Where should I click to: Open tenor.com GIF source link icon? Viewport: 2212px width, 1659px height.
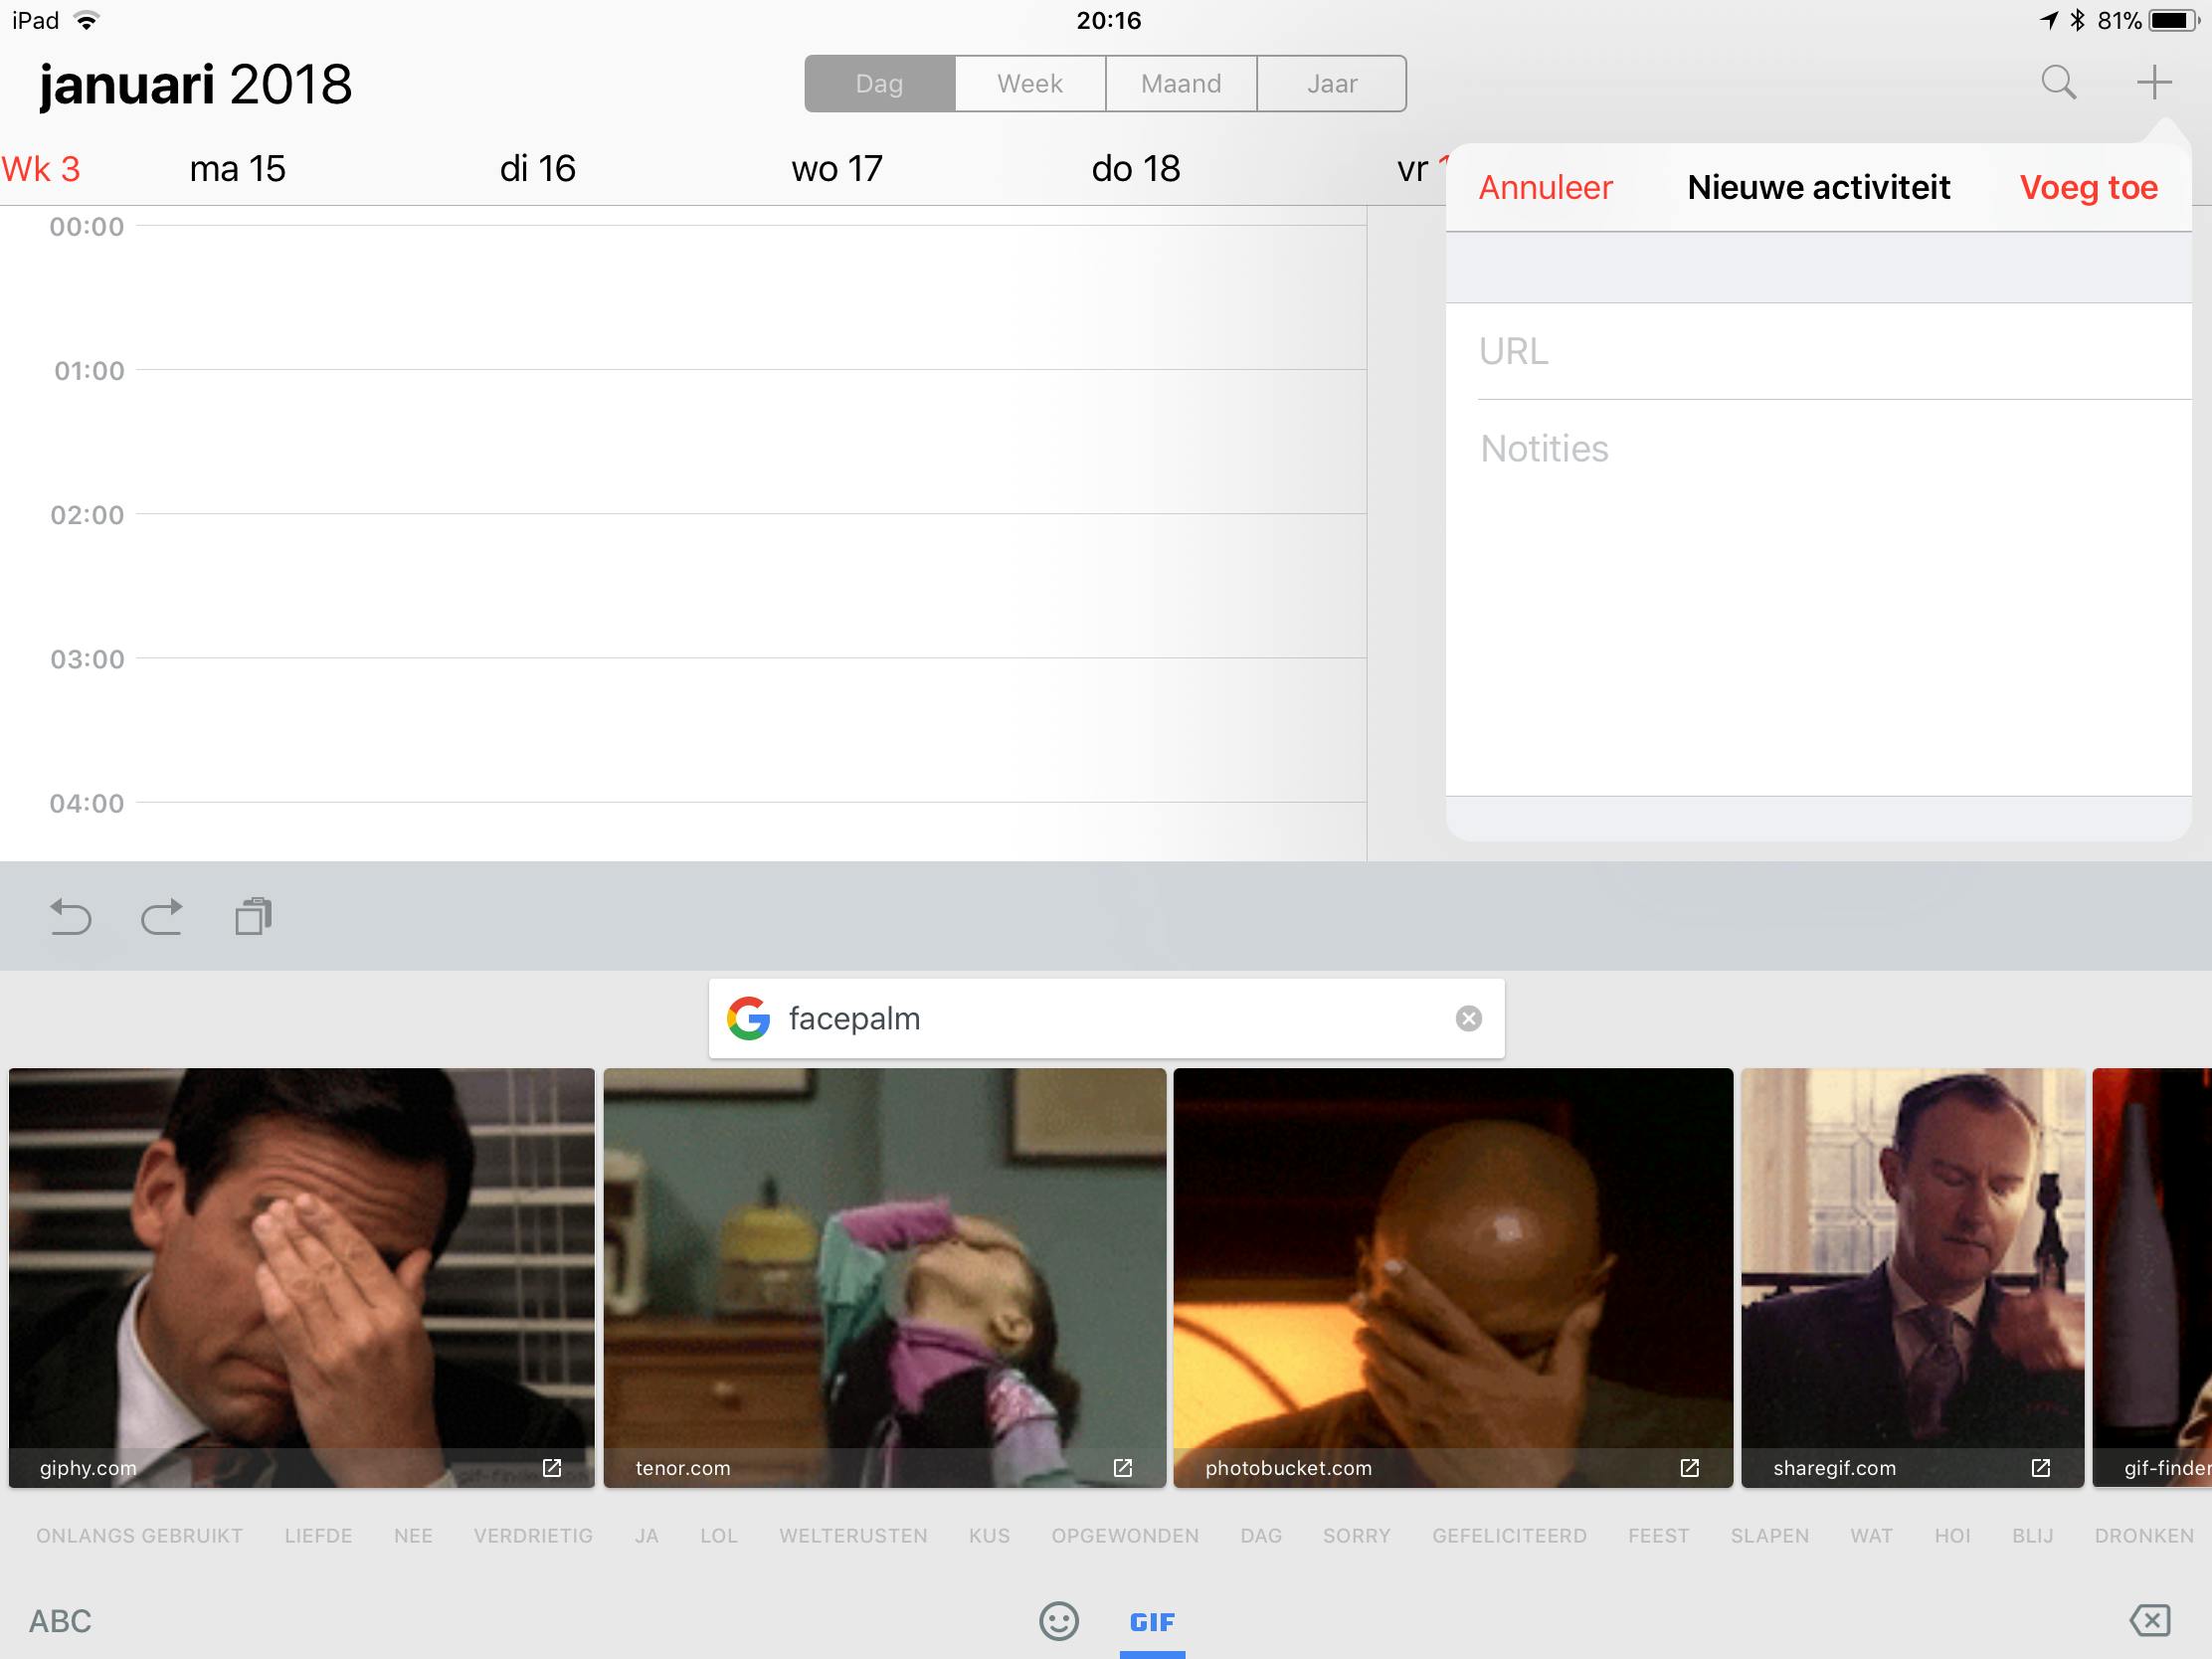click(1123, 1467)
